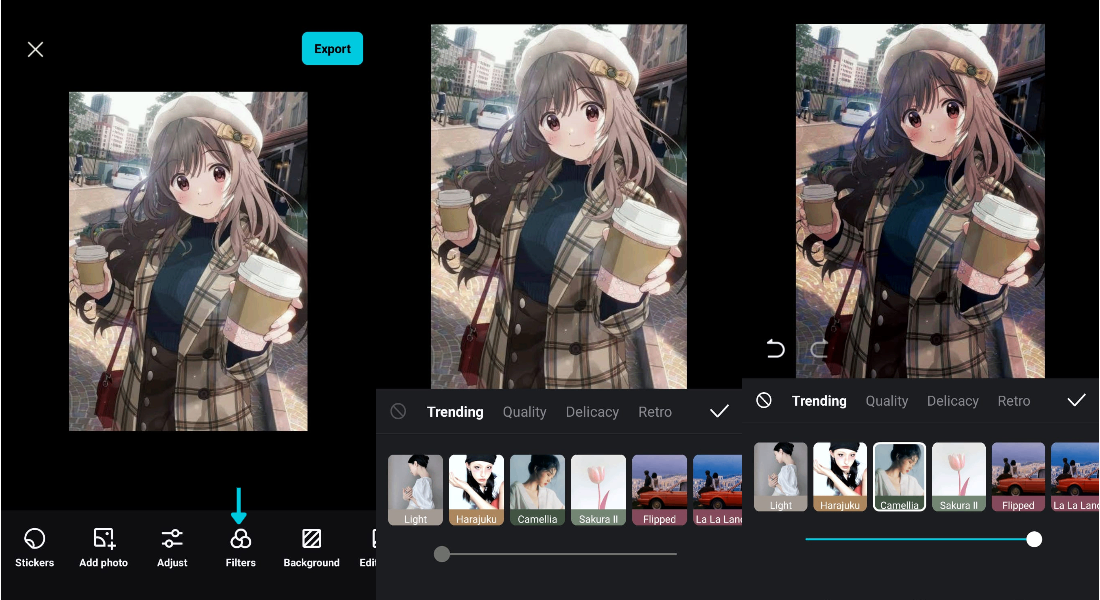This screenshot has width=1100, height=600.
Task: Tap the no-filter icon in the right panel
Action: point(764,400)
